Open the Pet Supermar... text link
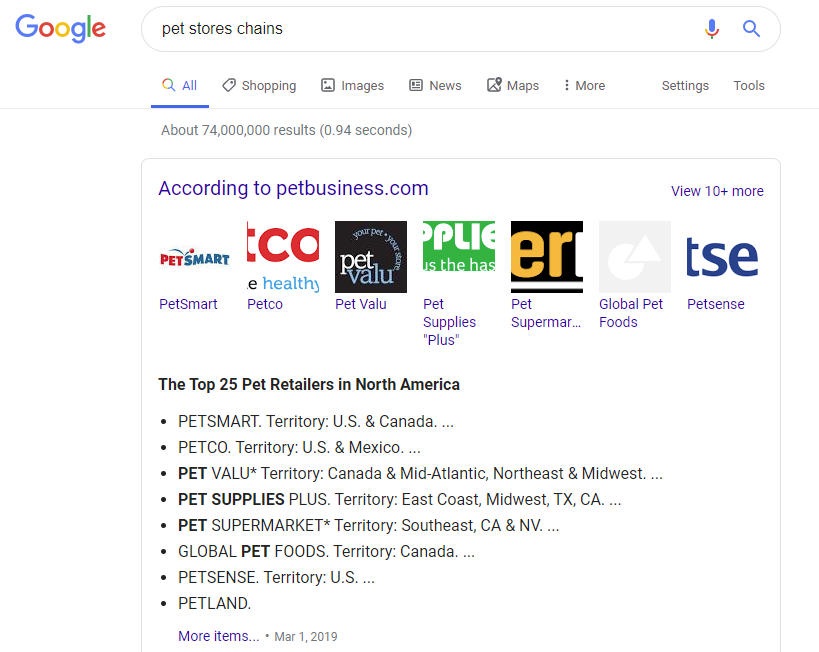Image resolution: width=819 pixels, height=652 pixels. [x=546, y=313]
